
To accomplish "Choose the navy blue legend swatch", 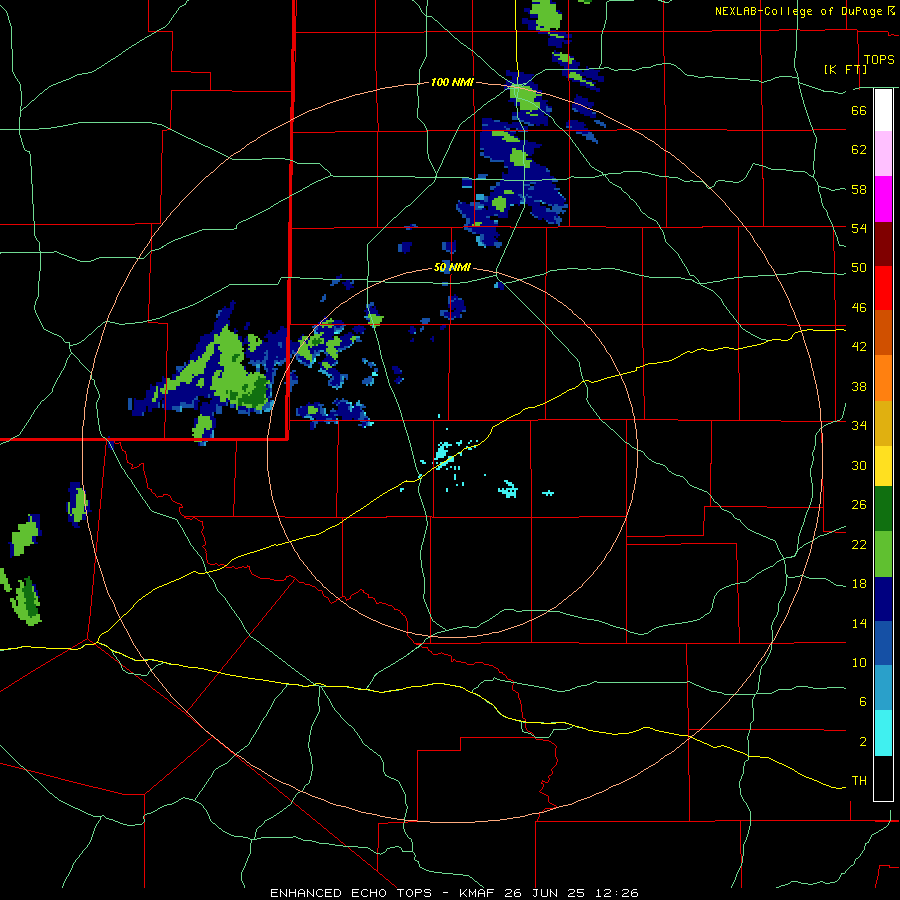I will 883,599.
